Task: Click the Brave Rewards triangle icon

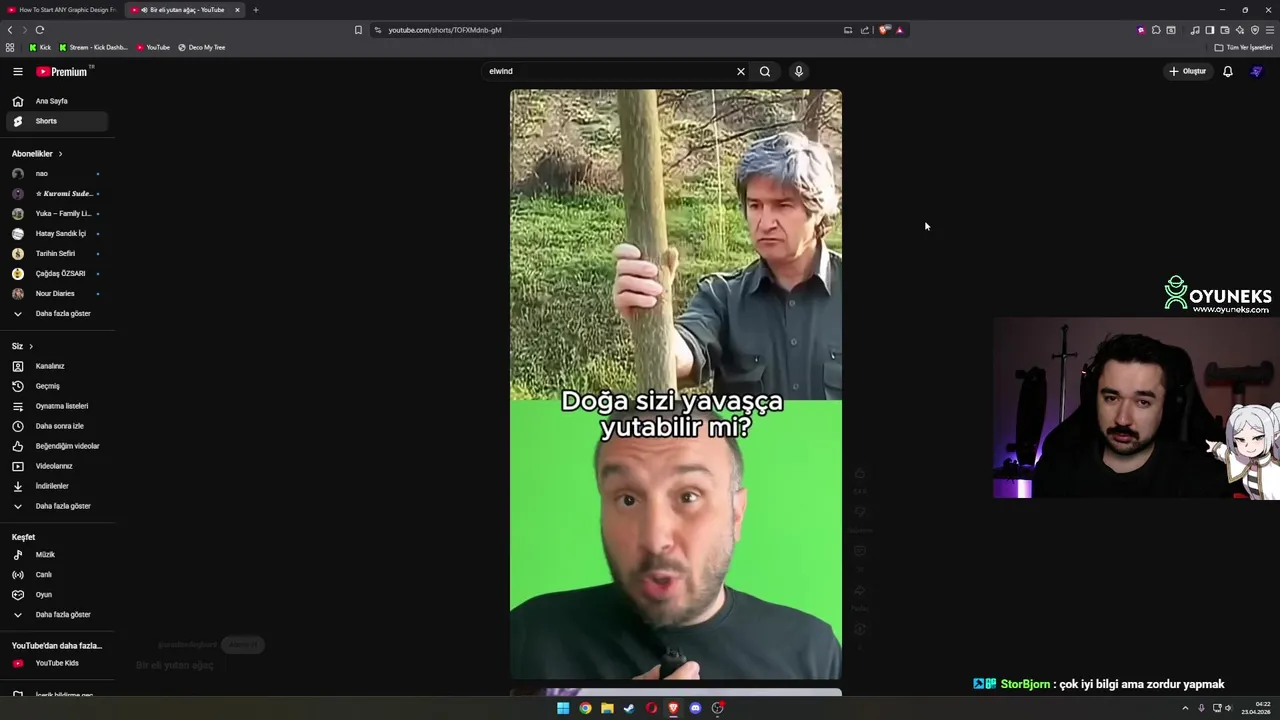Action: [x=899, y=30]
